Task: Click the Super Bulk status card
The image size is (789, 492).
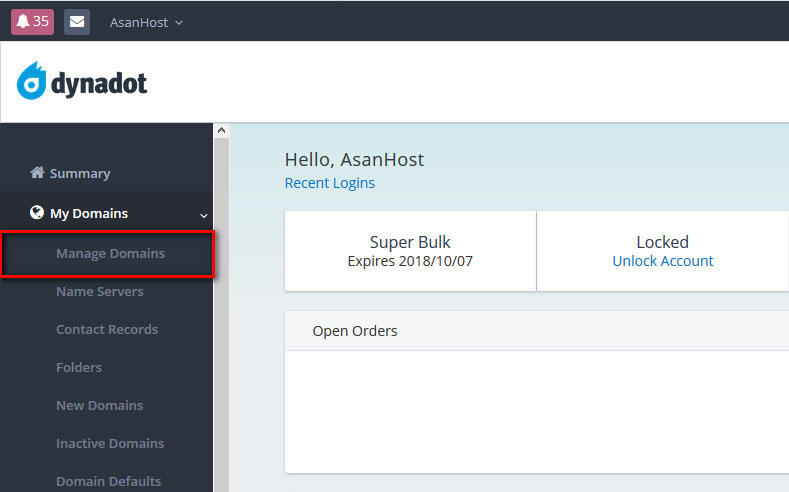Action: point(410,251)
